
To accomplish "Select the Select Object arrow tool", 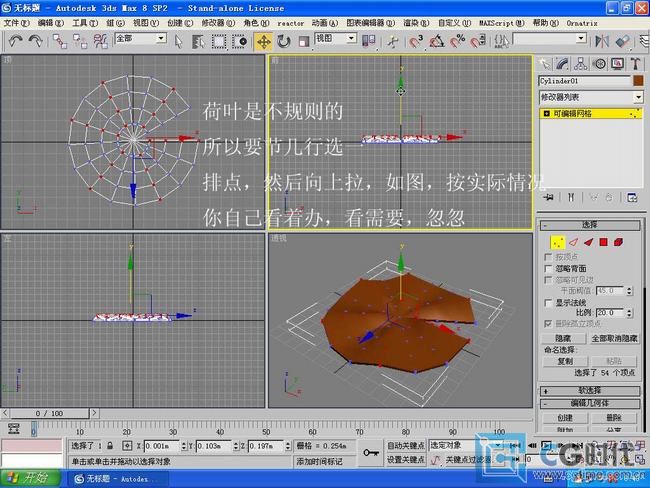I will click(179, 41).
